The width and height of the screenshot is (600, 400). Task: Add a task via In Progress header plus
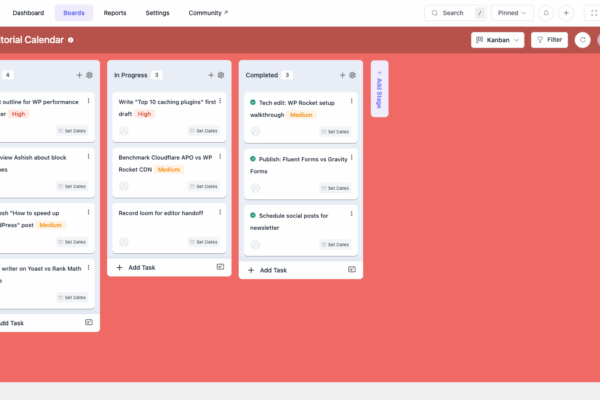(211, 75)
